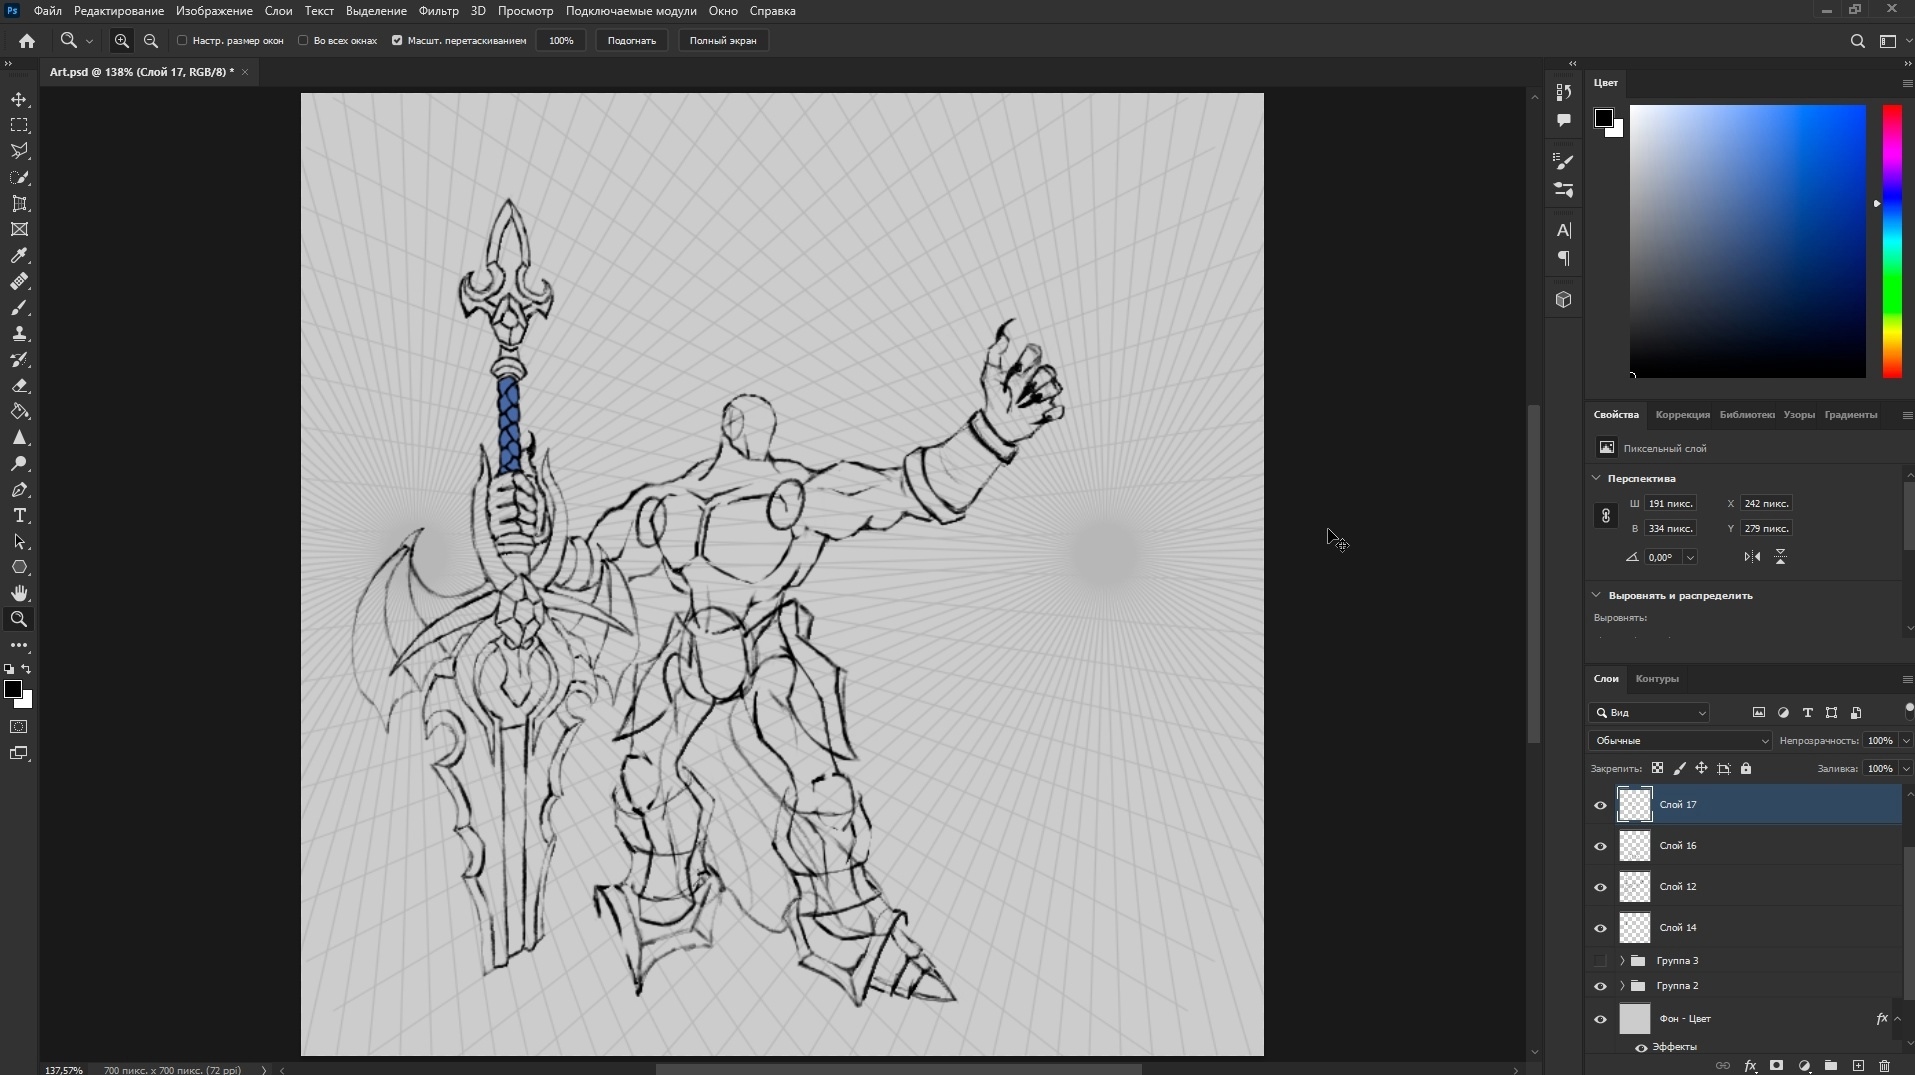Select the Paint Bucket tool

click(x=19, y=411)
